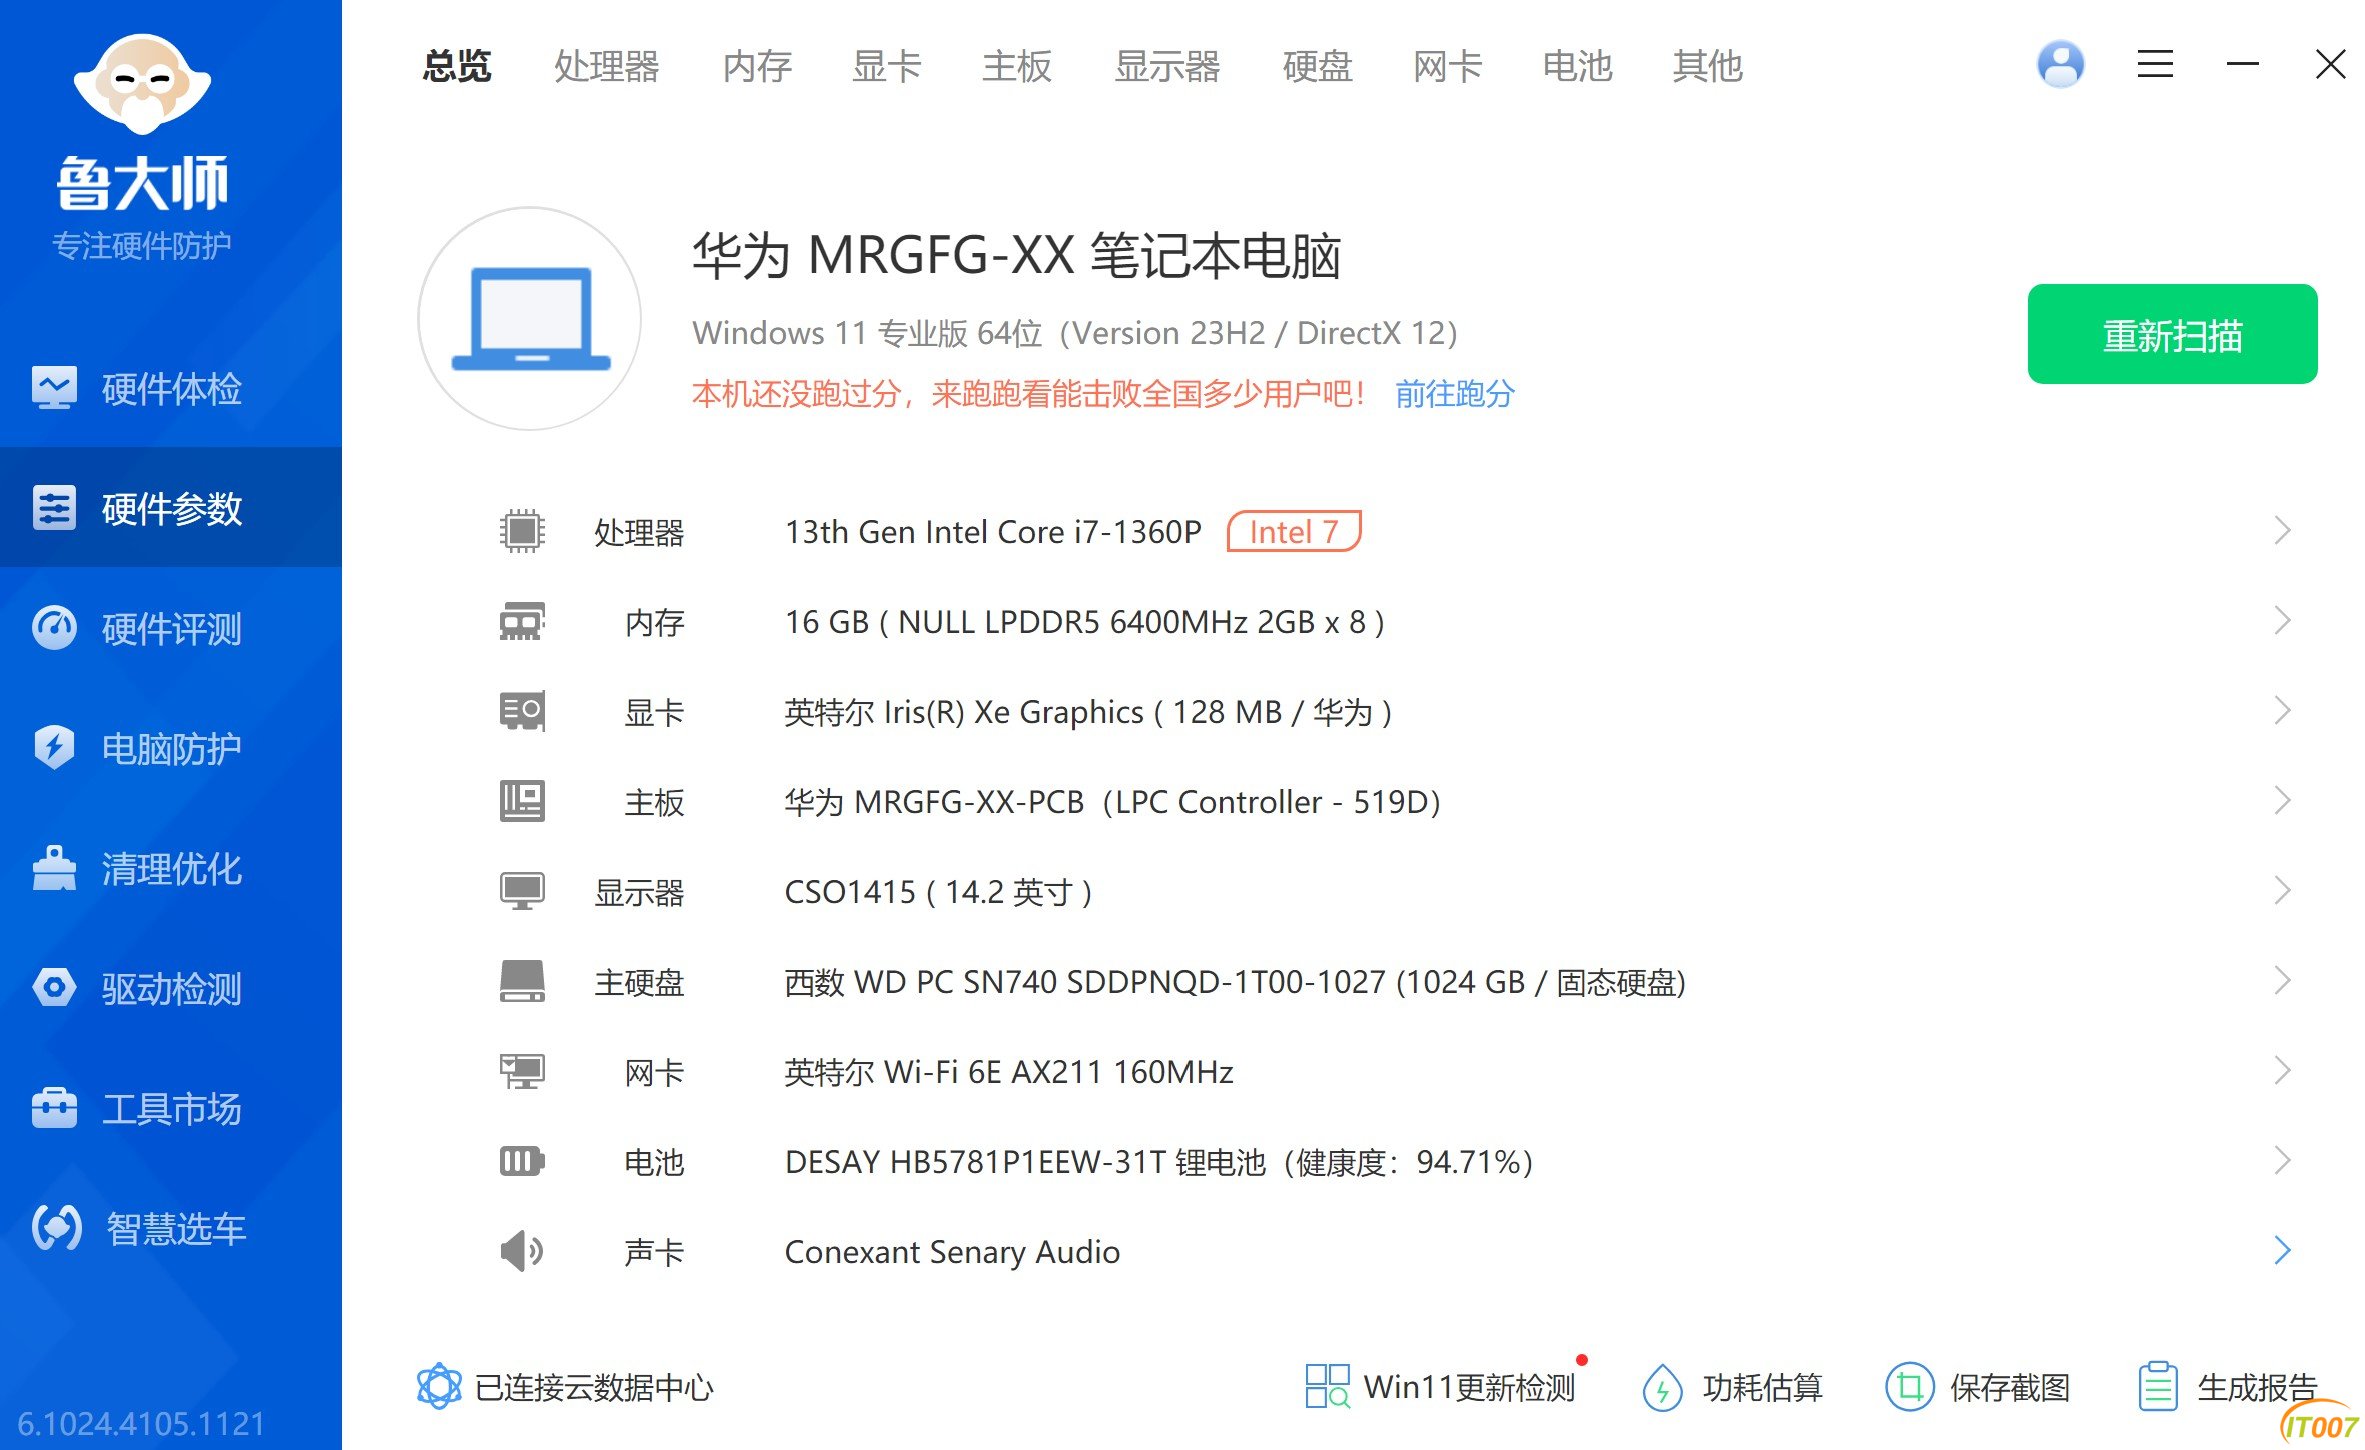This screenshot has width=2365, height=1450.
Task: Switch to the 处理器 tab
Action: 607,66
